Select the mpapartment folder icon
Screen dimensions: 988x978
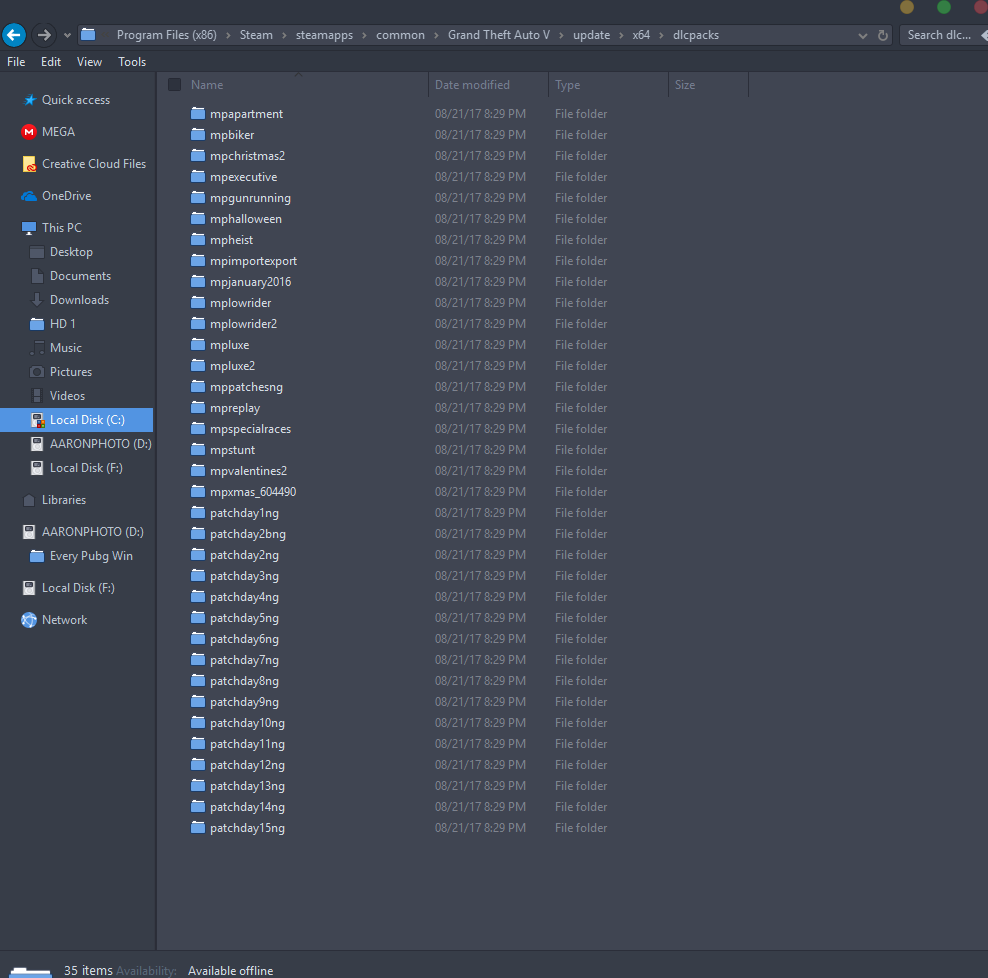coord(198,113)
